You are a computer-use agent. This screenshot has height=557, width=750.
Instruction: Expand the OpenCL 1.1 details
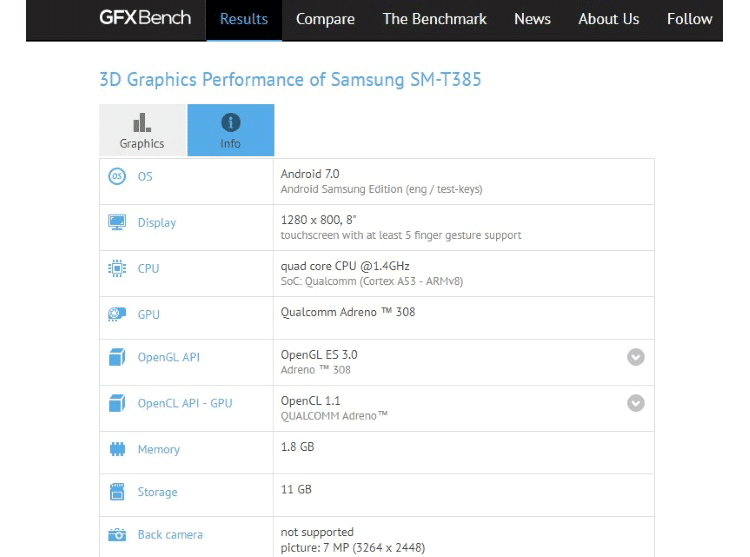[x=636, y=403]
